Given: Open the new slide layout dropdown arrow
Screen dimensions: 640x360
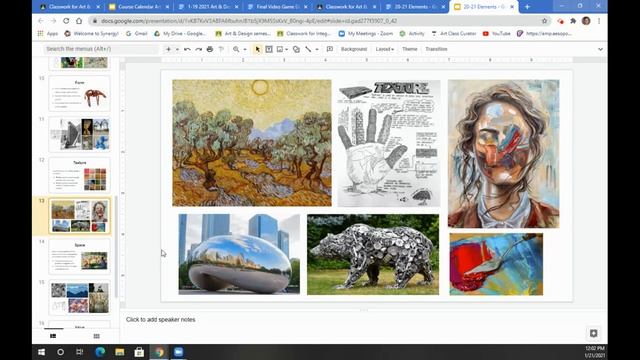Looking at the screenshot, I should point(177,49).
